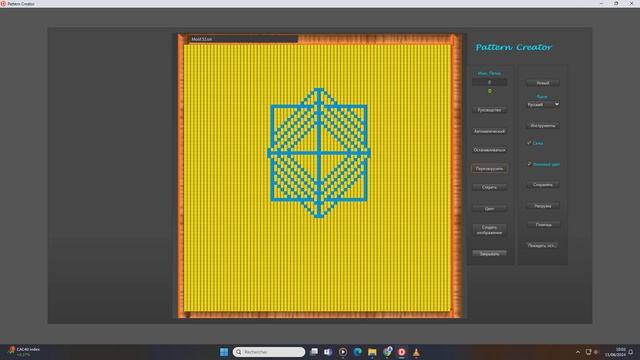Click the Инструменты (tools) button

(543, 126)
